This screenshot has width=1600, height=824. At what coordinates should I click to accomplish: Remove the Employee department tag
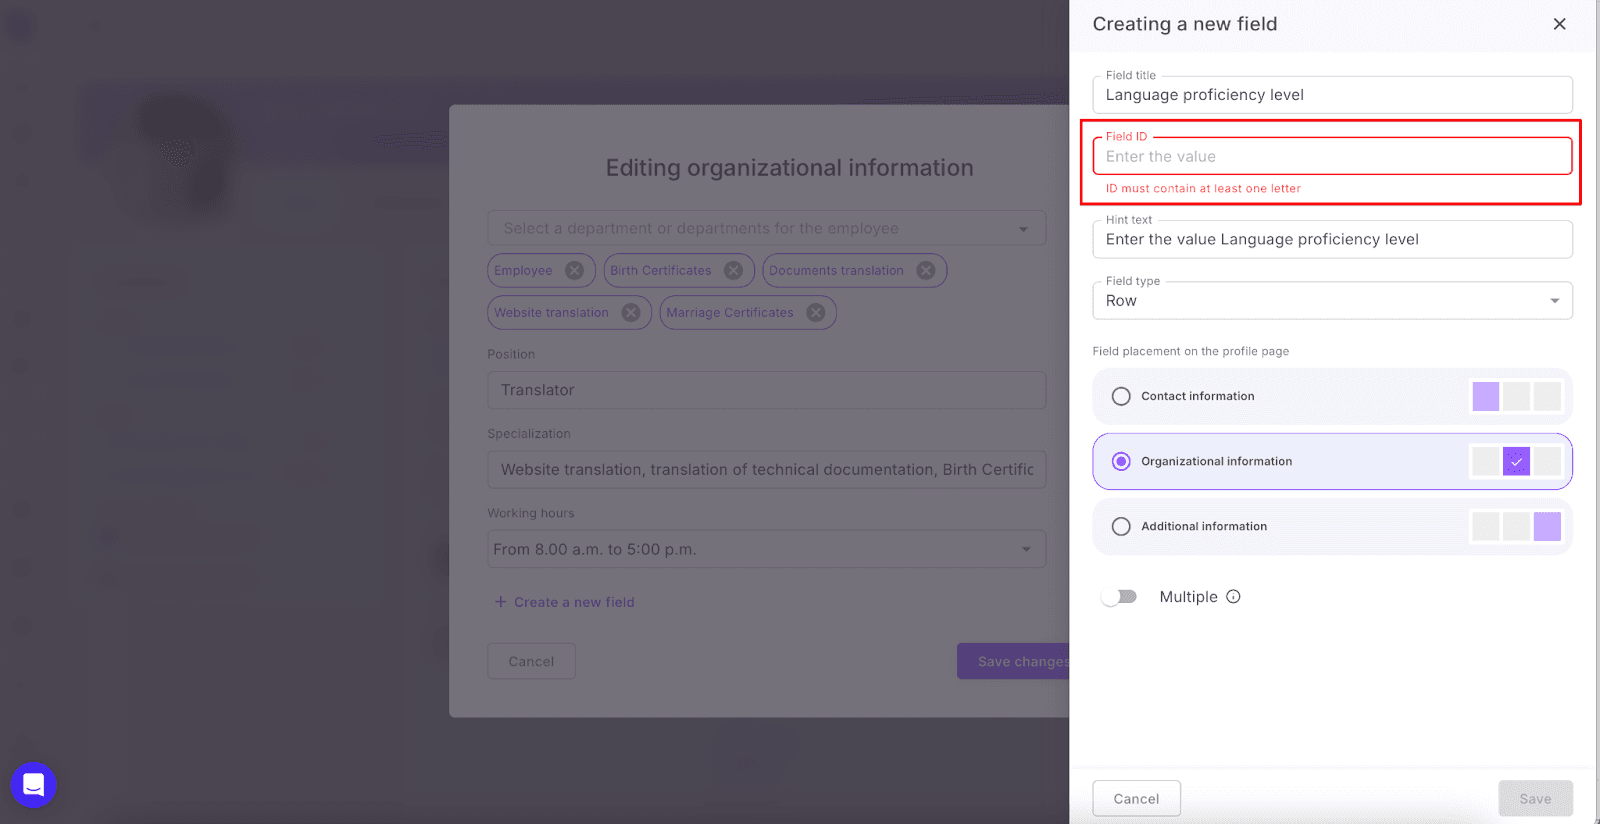point(574,271)
